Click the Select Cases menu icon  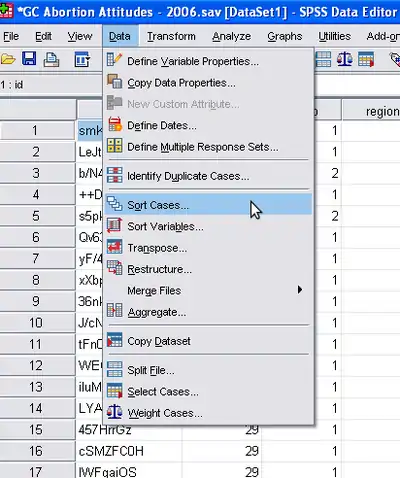[114, 391]
